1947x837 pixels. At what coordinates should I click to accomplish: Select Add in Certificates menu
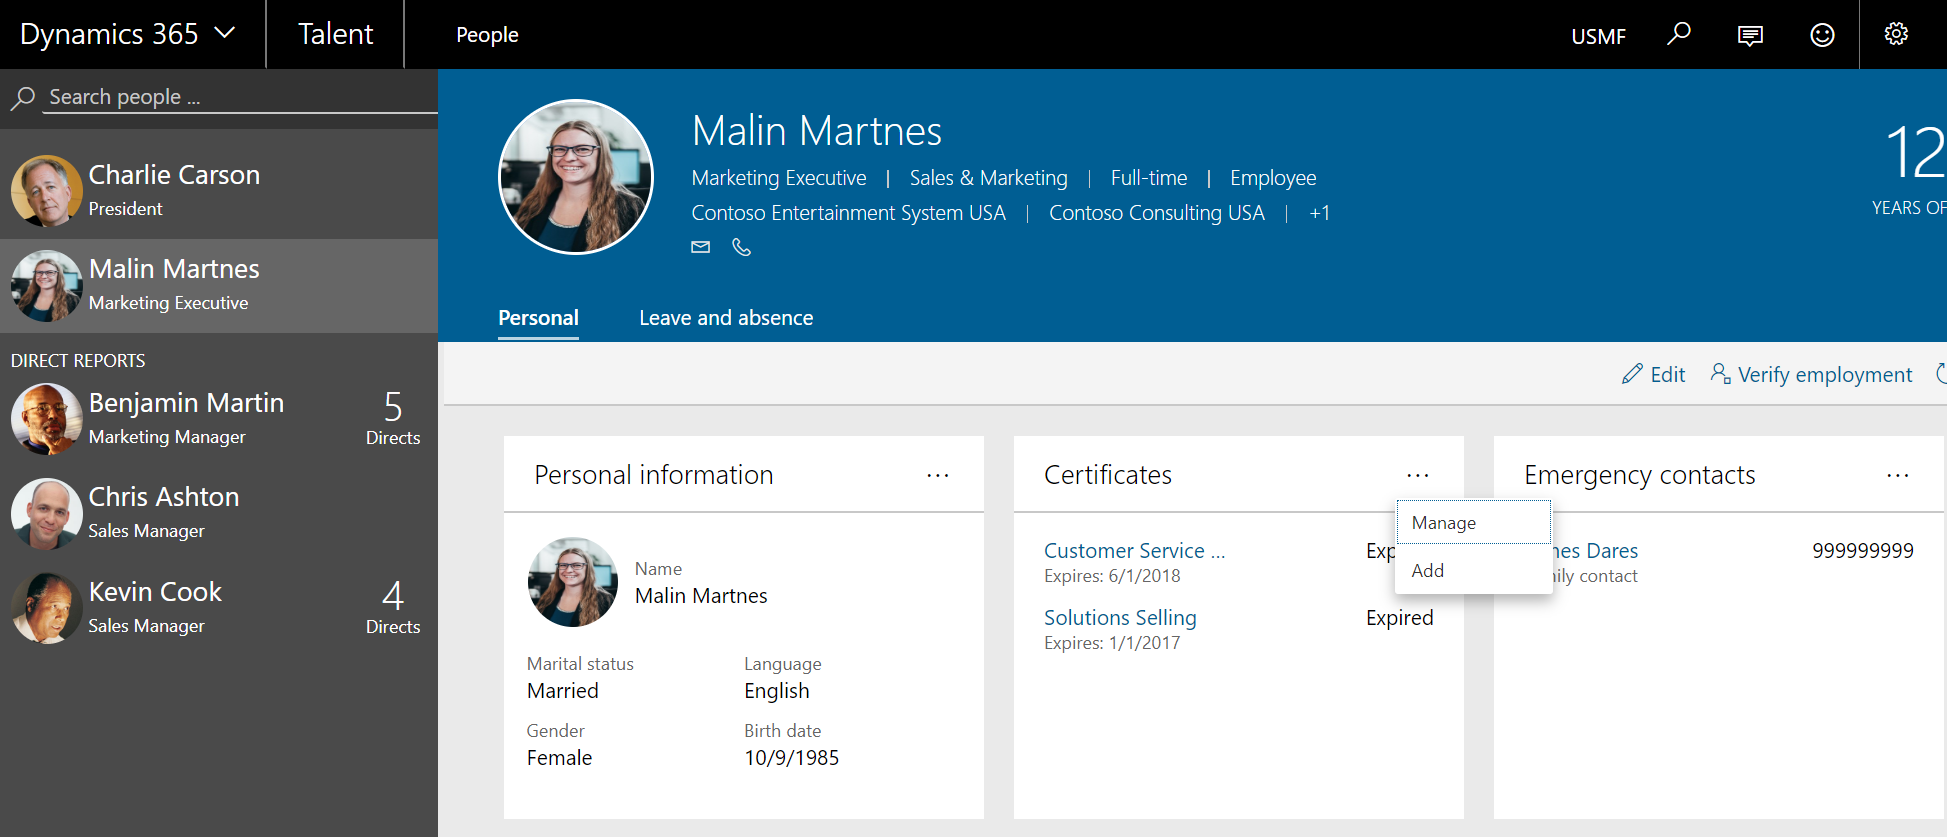tap(1473, 570)
